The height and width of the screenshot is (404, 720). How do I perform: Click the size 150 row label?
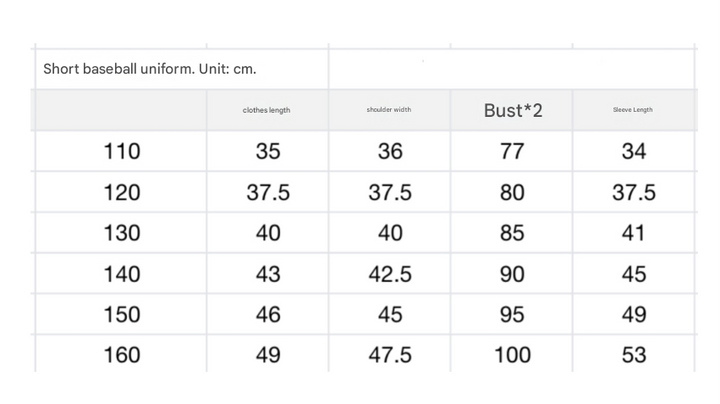122,314
